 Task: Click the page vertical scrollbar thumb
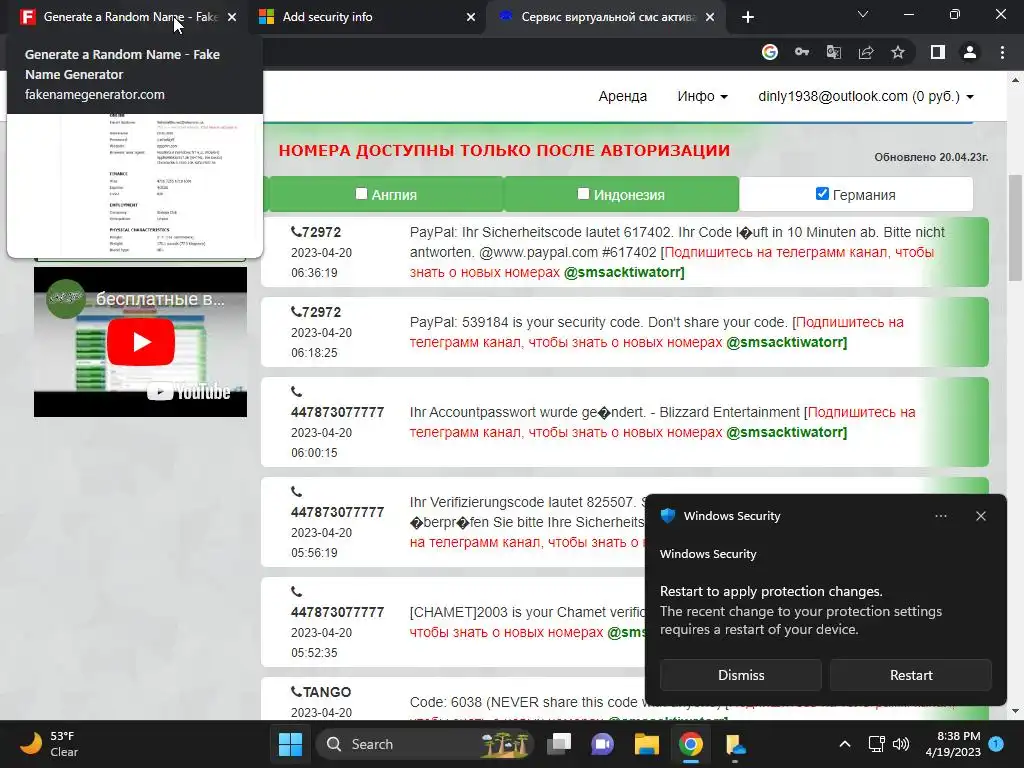(x=1015, y=227)
